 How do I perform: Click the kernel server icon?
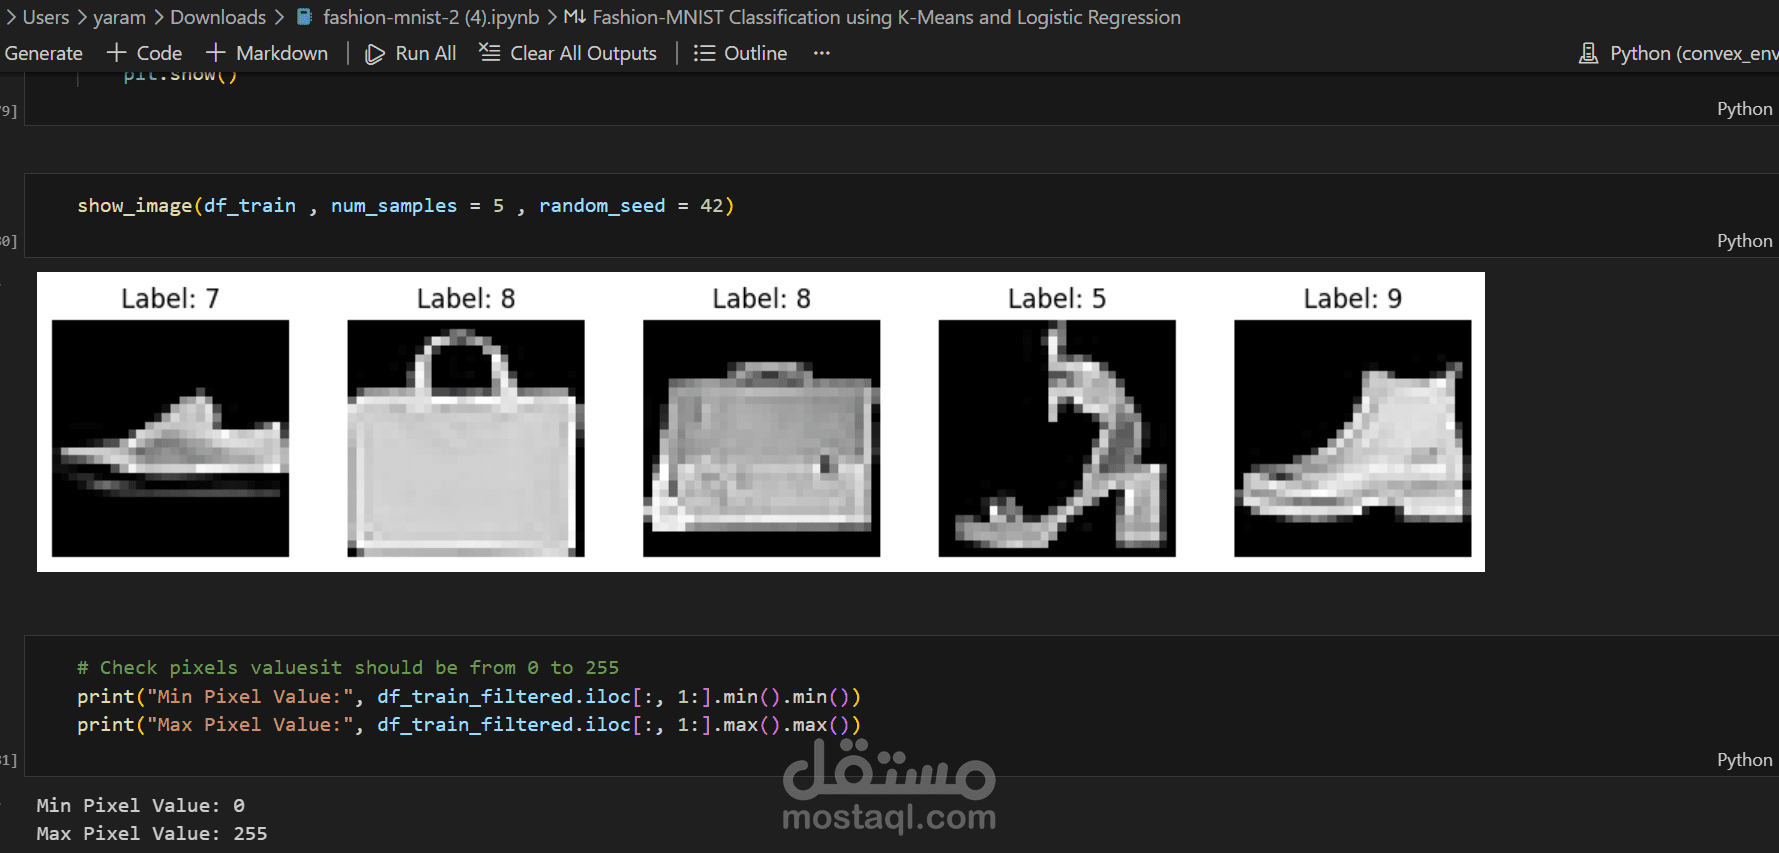click(1588, 53)
